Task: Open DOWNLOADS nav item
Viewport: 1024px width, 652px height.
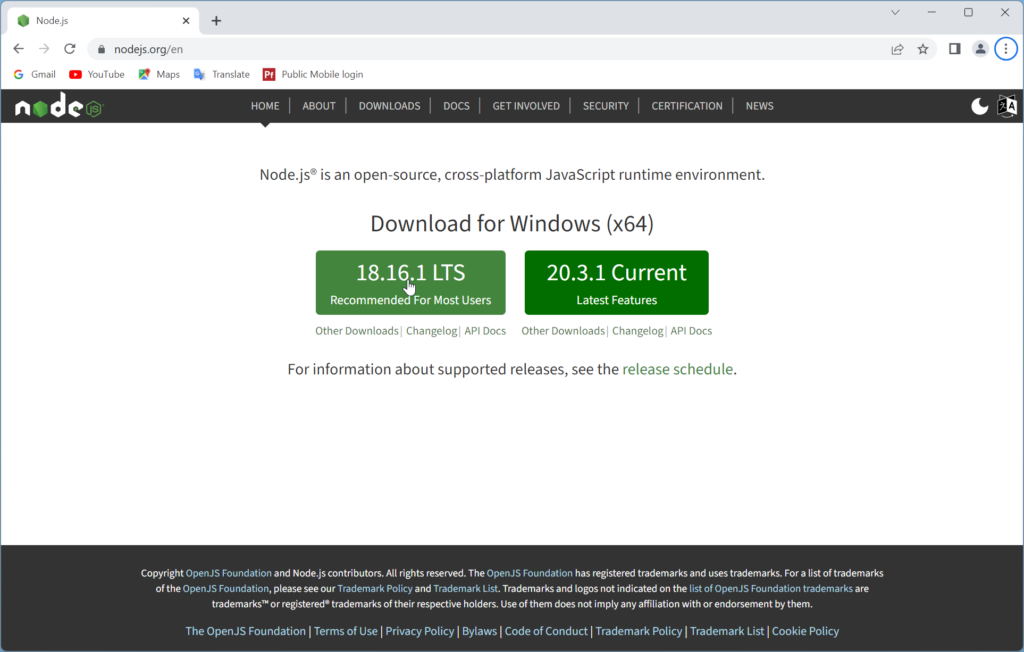Action: [389, 106]
